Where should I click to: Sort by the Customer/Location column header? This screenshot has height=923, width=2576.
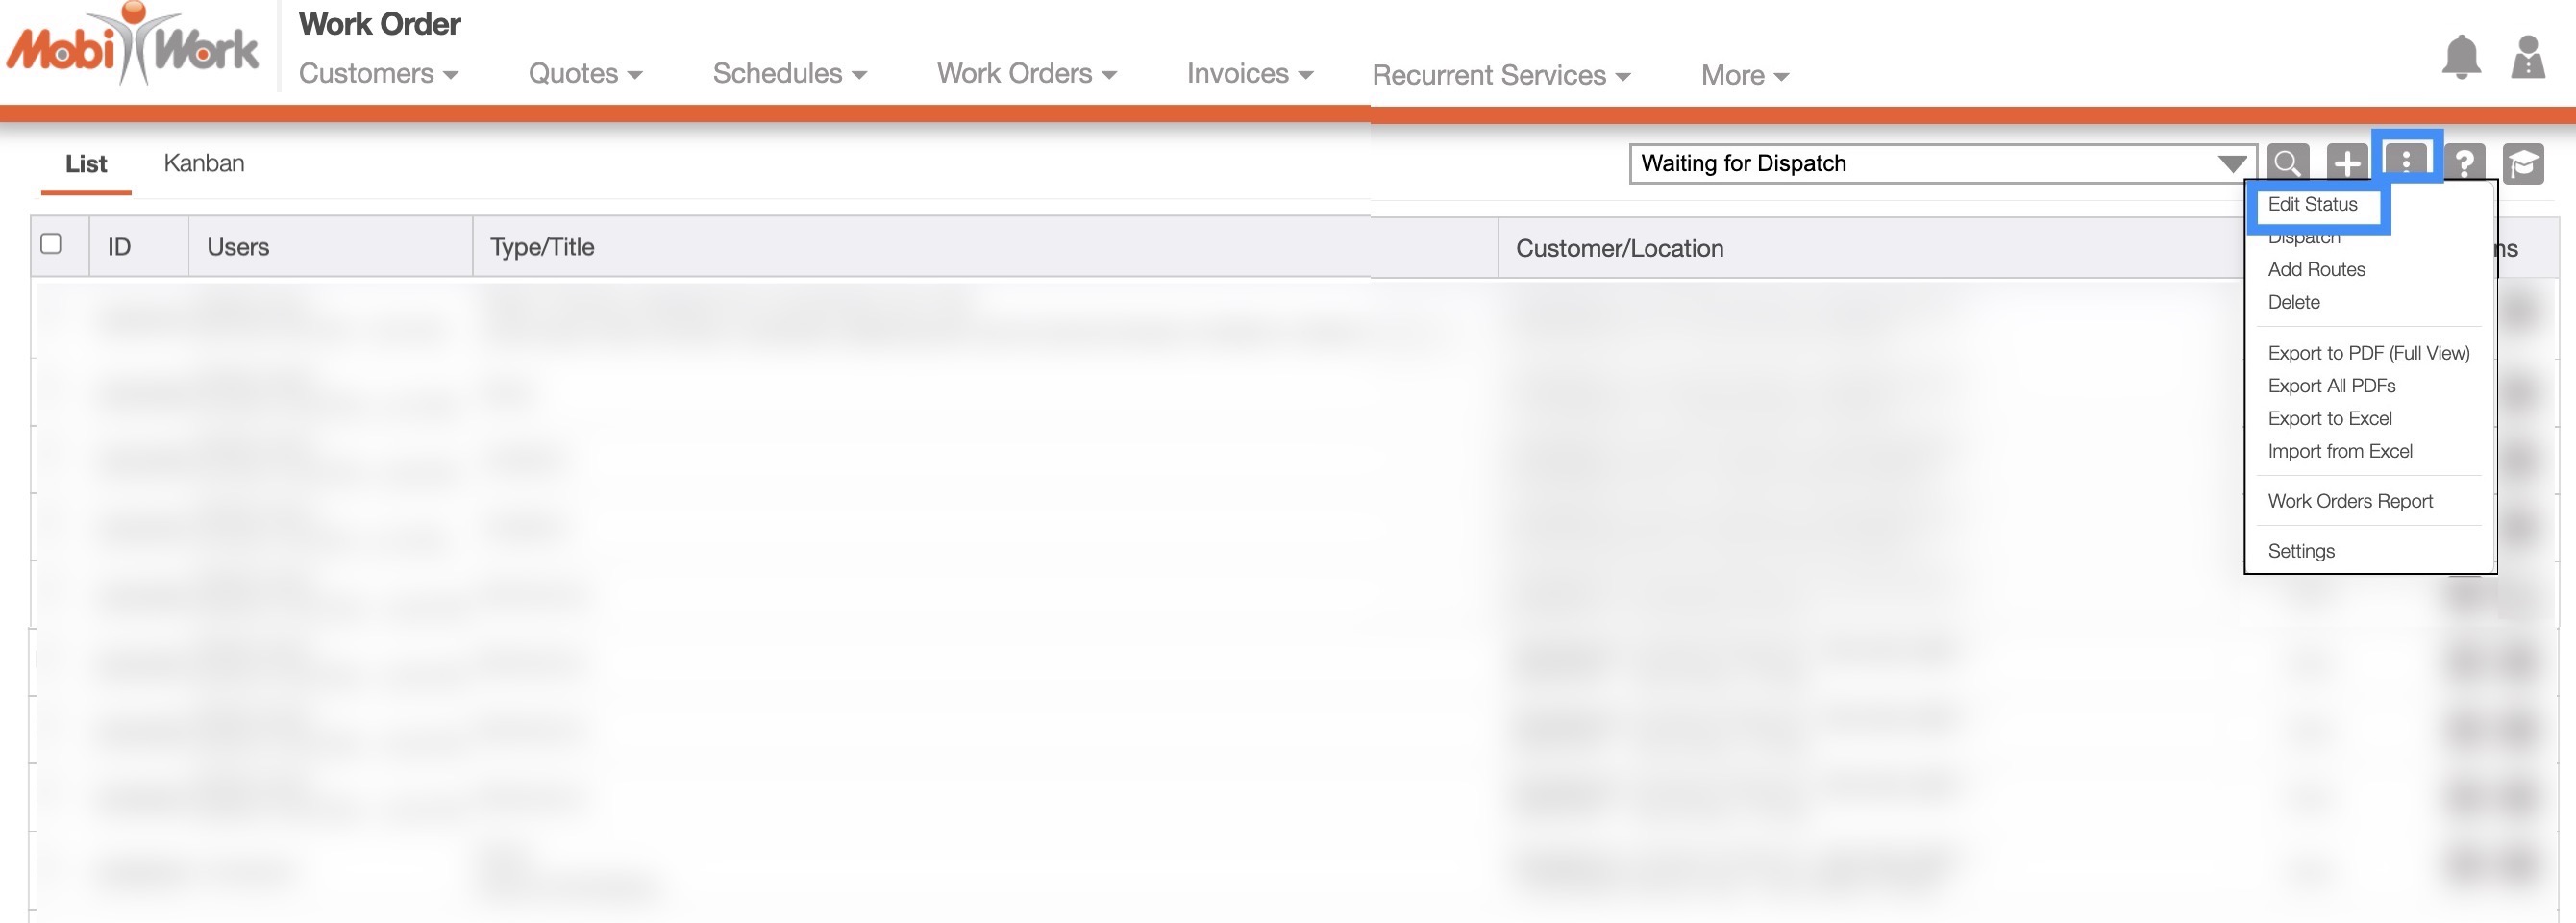click(1619, 248)
